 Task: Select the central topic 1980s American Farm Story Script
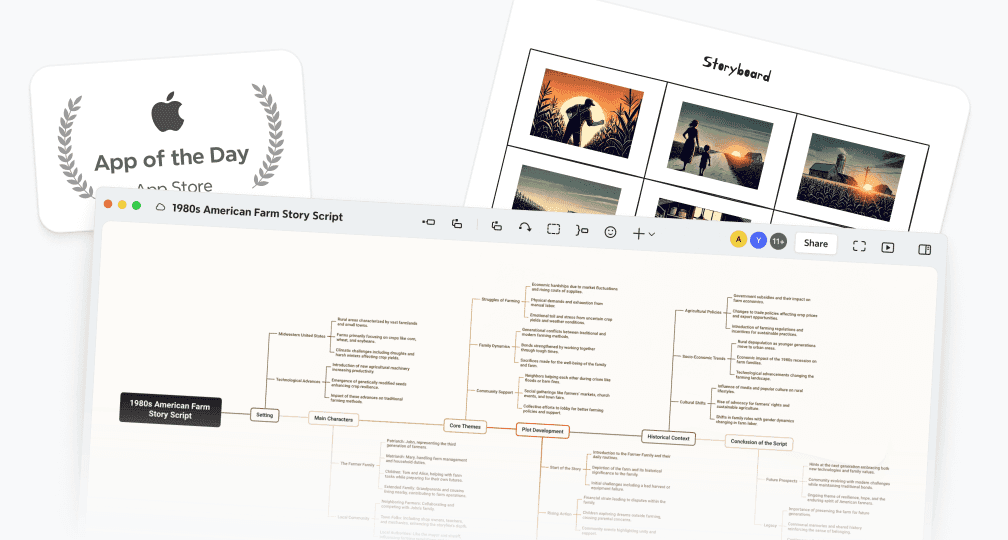[170, 410]
